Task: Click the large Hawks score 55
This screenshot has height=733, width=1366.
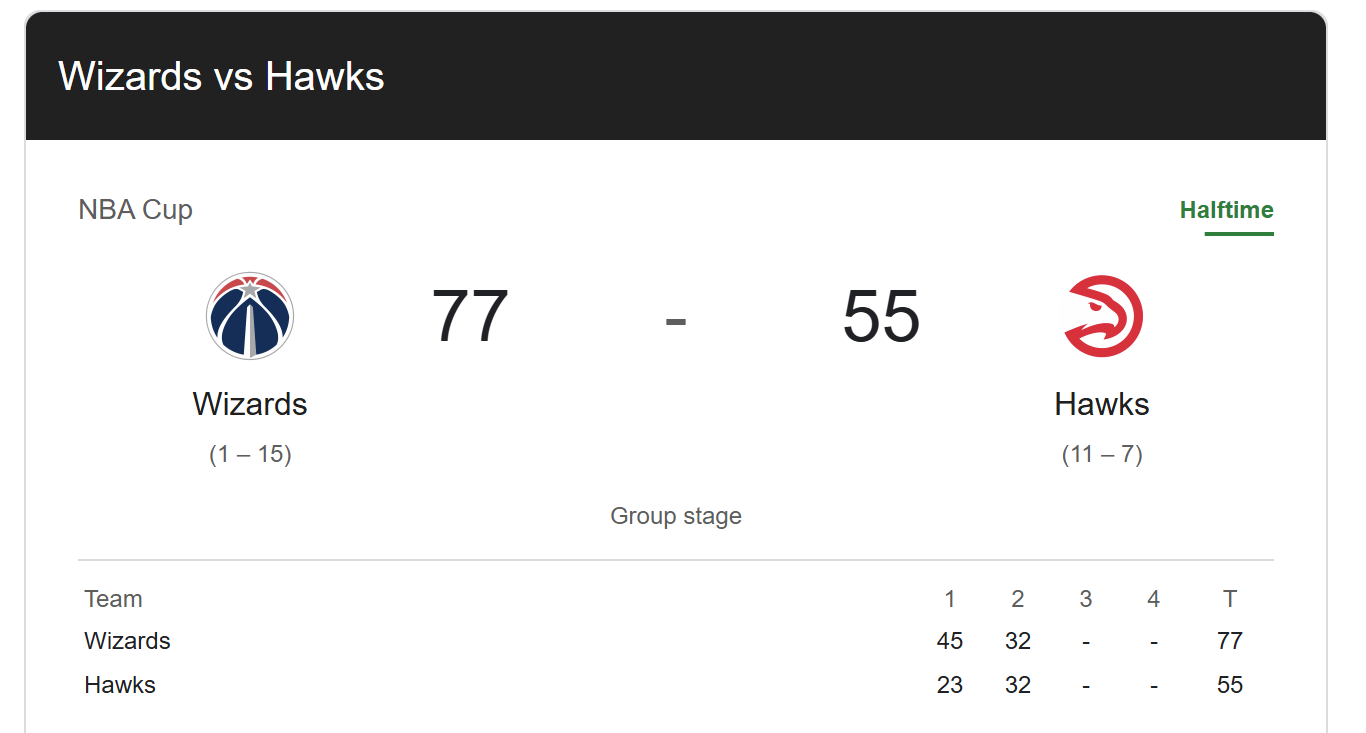Action: tap(881, 318)
